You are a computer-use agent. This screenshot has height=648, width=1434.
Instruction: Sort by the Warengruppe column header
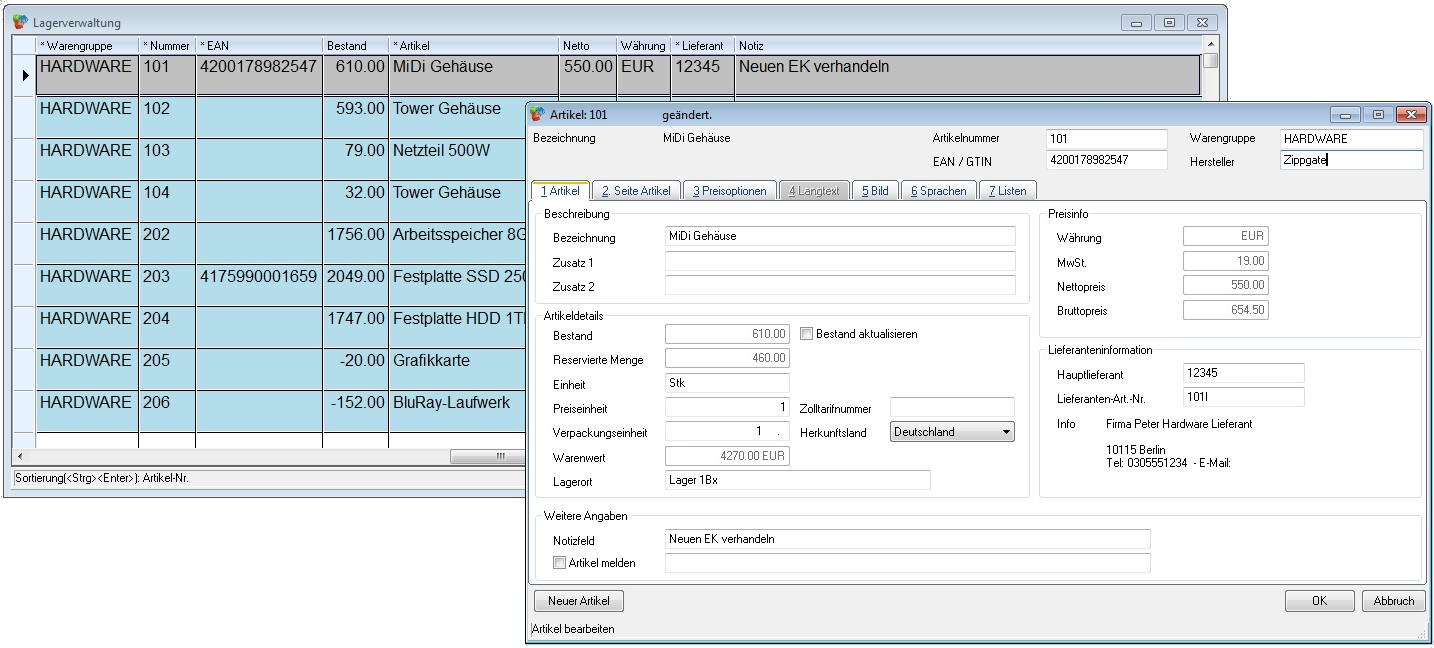[x=87, y=46]
